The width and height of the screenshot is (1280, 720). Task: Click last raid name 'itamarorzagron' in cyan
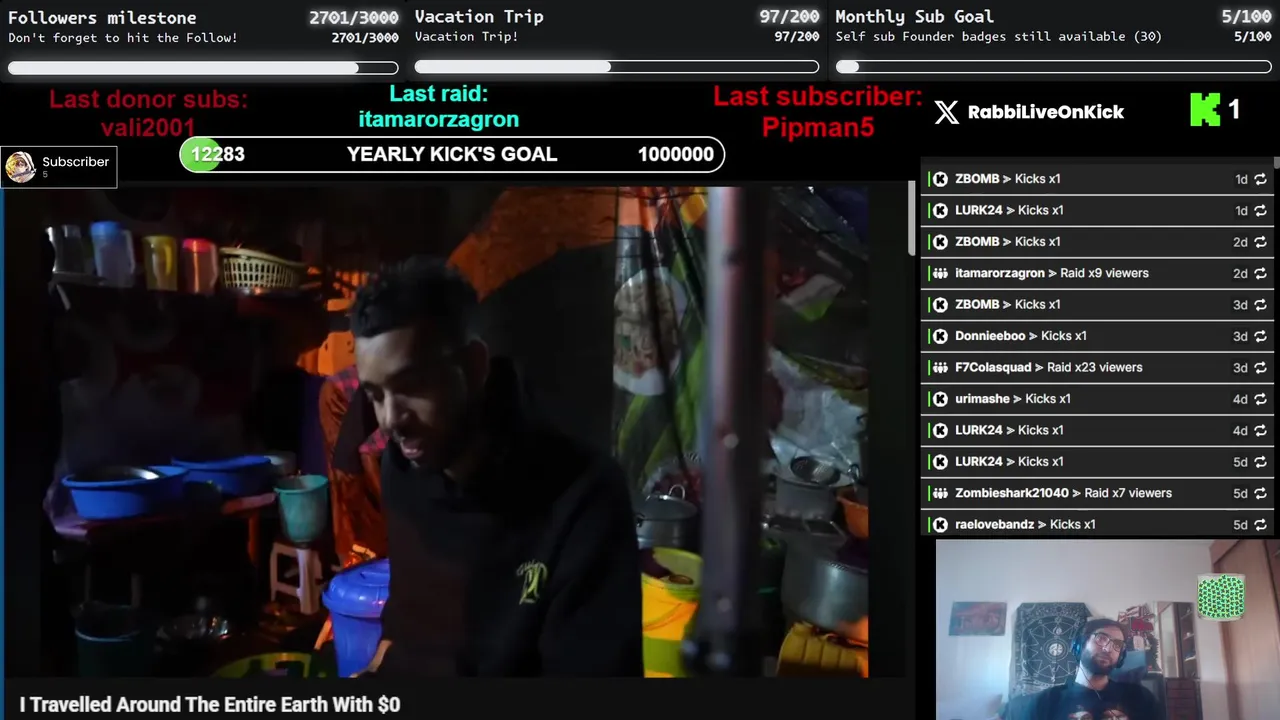coord(438,119)
